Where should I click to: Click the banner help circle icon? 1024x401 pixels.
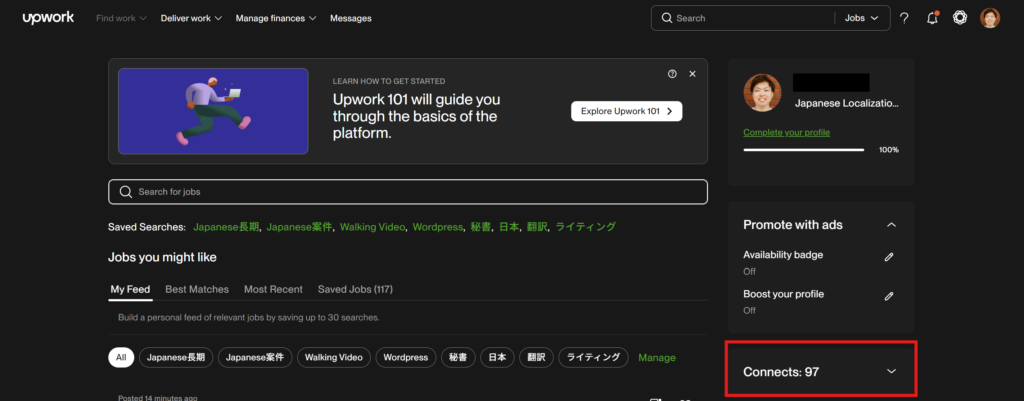tap(672, 74)
